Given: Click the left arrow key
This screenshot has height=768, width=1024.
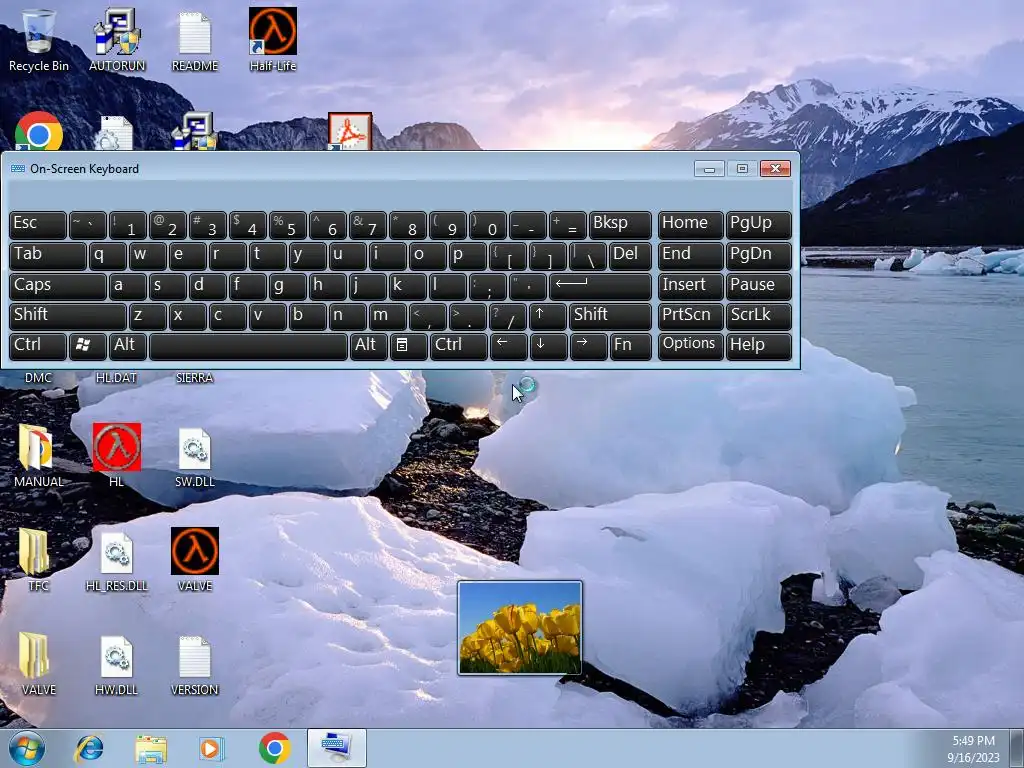Looking at the screenshot, I should pos(508,346).
